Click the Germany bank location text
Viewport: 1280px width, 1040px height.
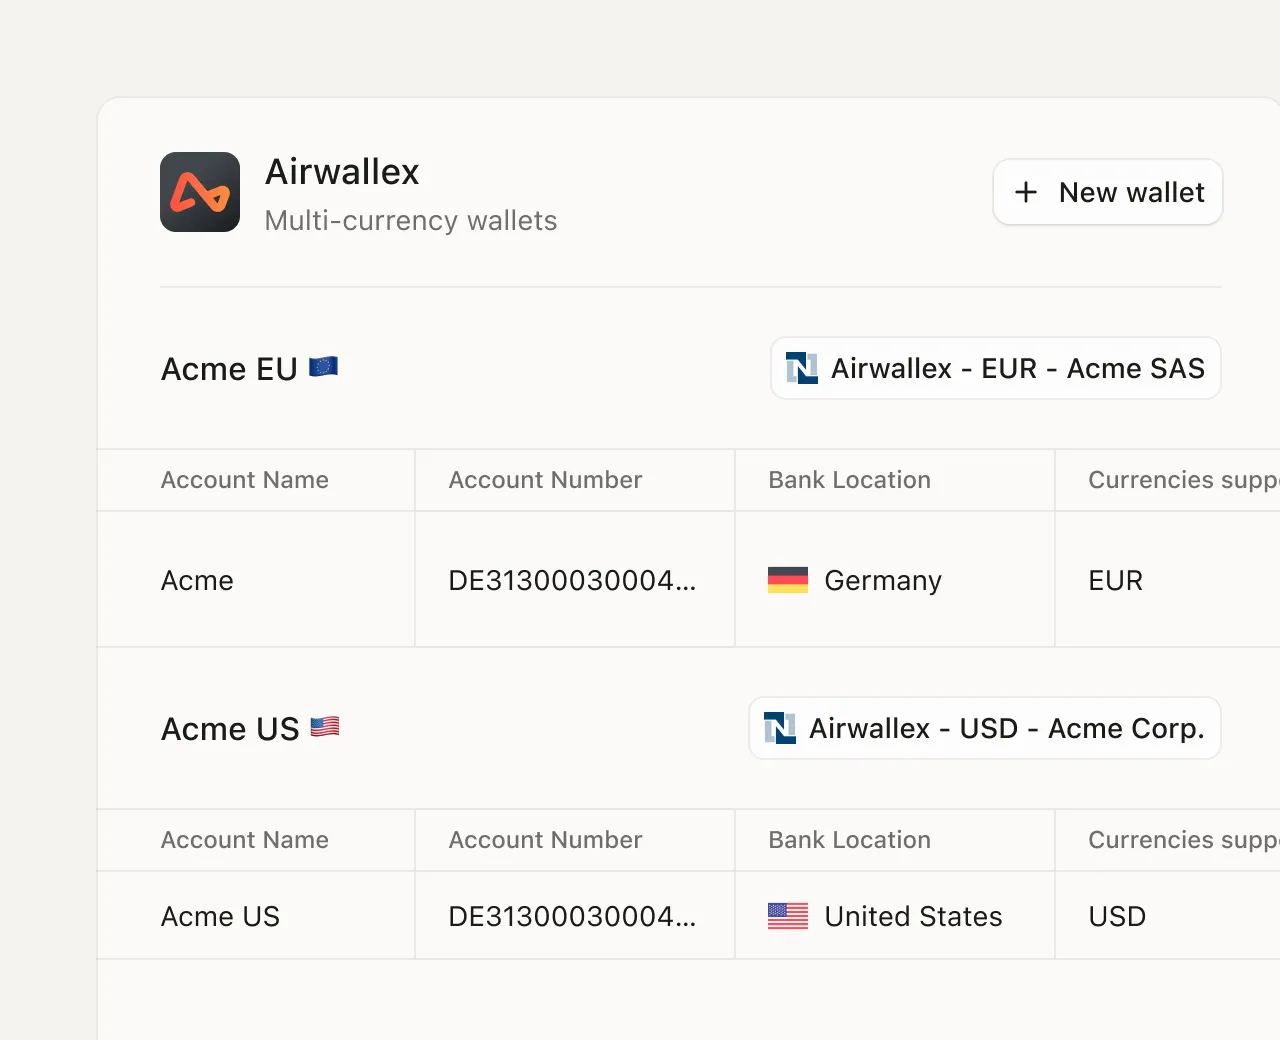click(883, 581)
